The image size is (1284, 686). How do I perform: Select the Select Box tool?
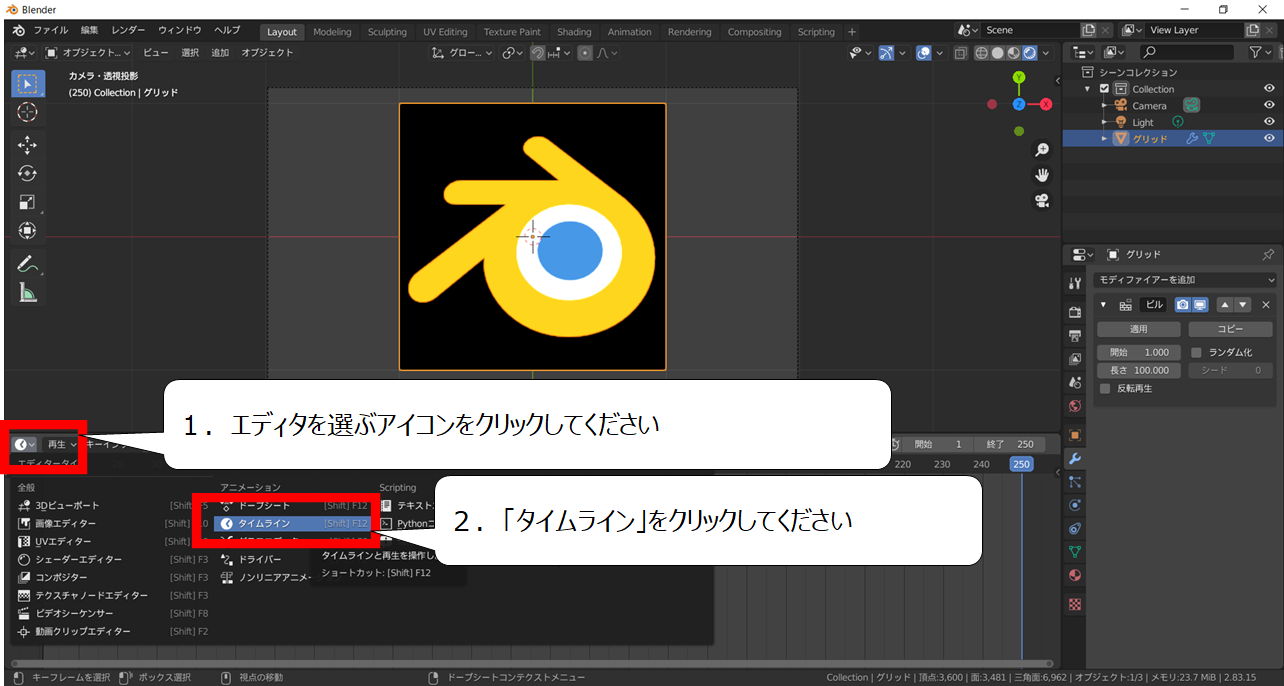27,84
